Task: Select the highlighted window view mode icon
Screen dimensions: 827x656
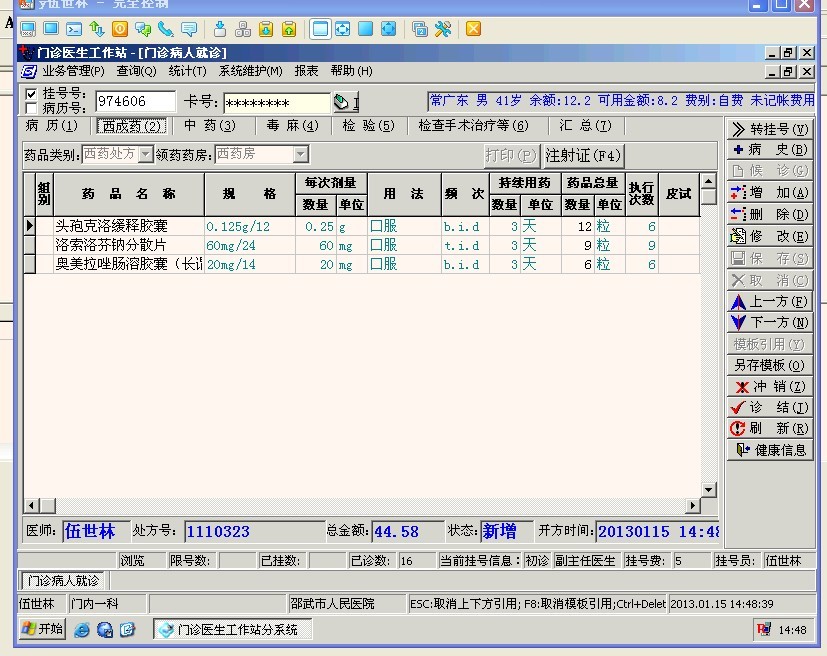Action: (x=320, y=29)
